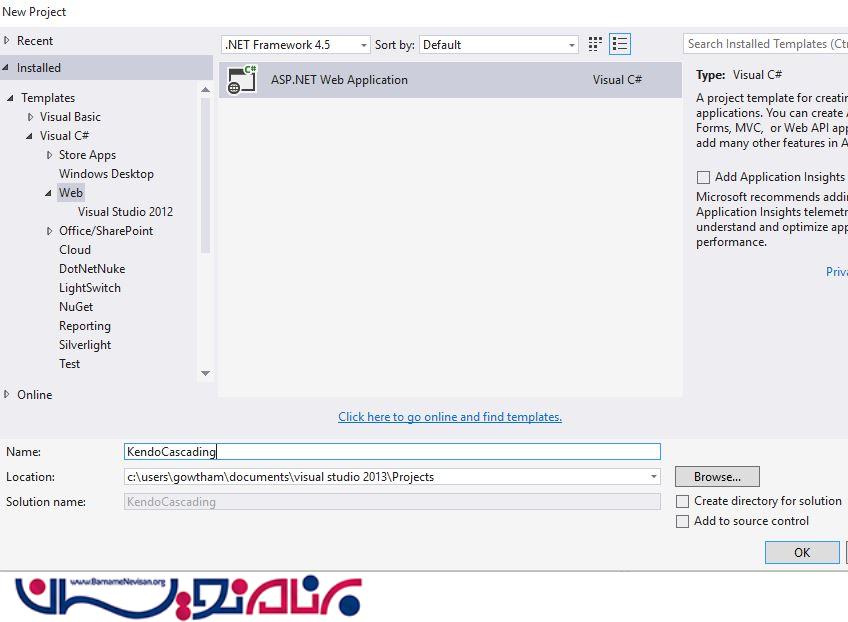The width and height of the screenshot is (848, 622).
Task: Collapse the Visual C# node
Action: coord(29,136)
